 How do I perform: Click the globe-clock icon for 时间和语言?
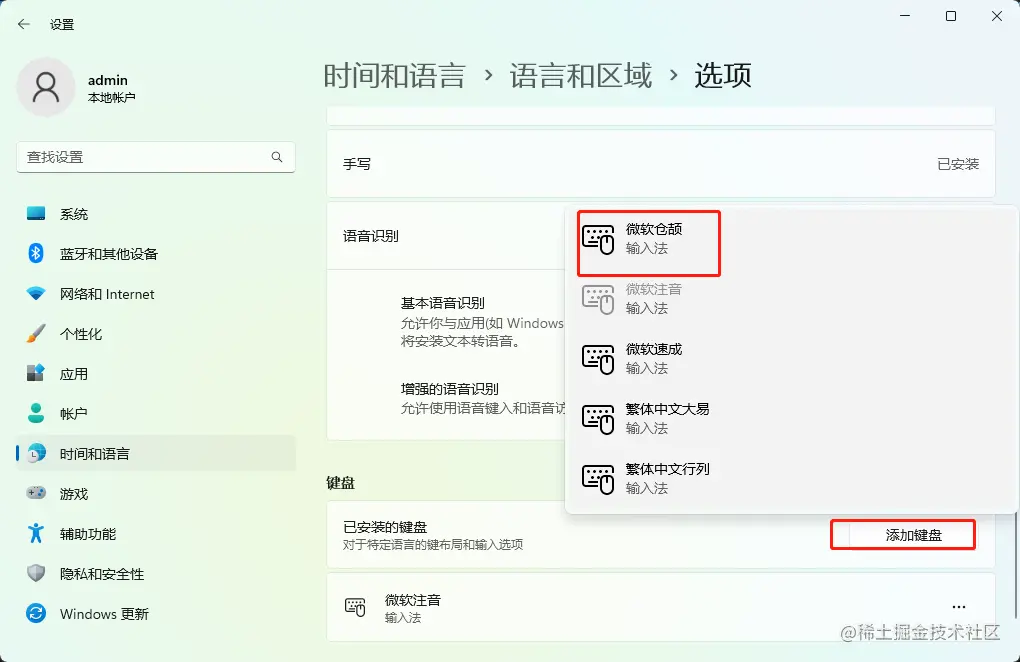(x=37, y=453)
